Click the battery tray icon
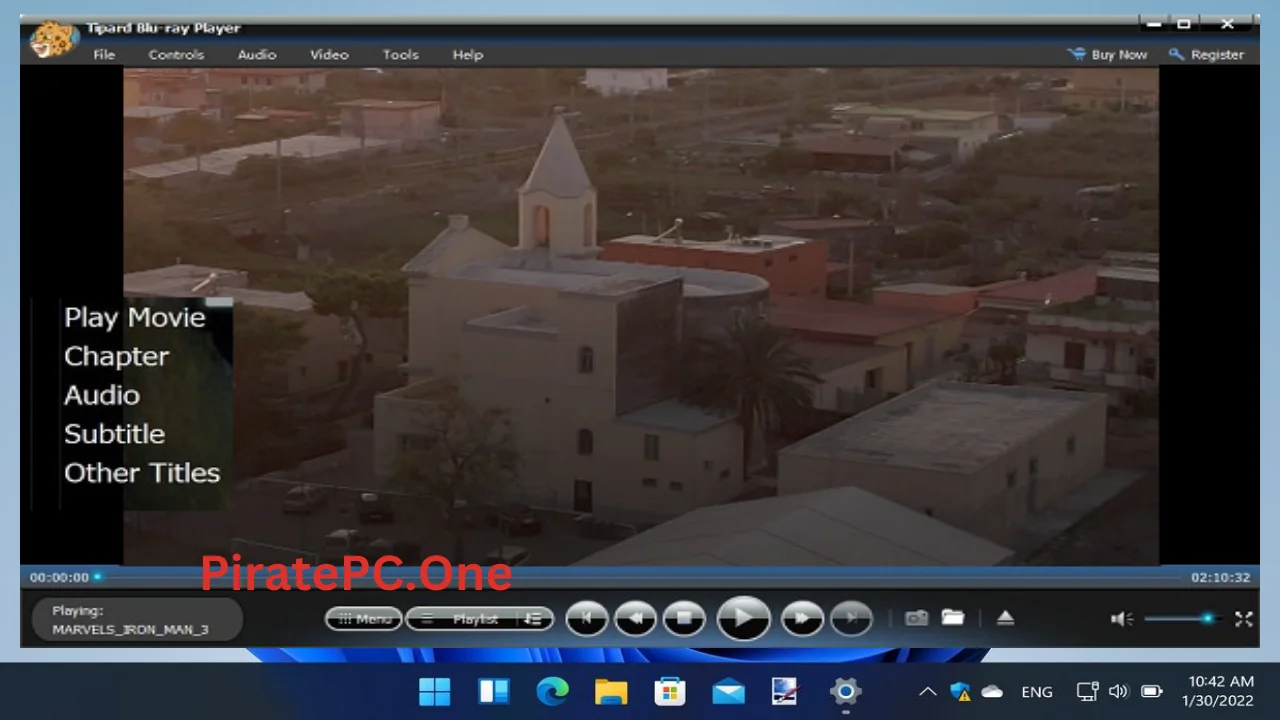 (x=1152, y=692)
